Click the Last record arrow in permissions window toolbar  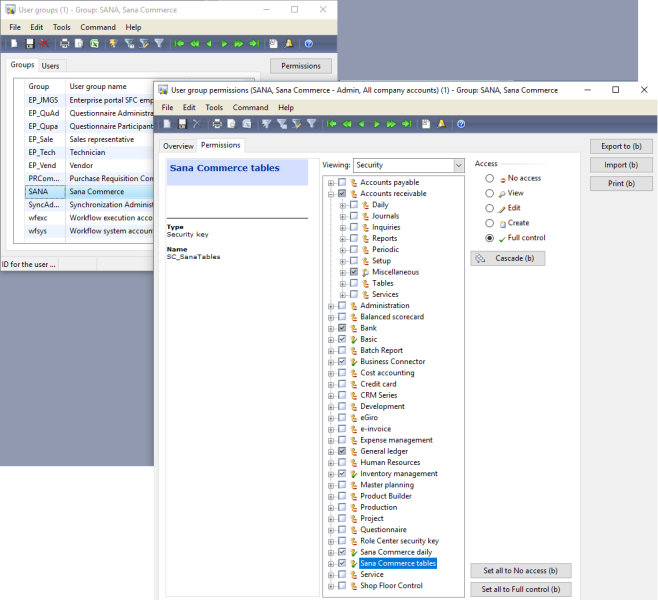click(407, 124)
